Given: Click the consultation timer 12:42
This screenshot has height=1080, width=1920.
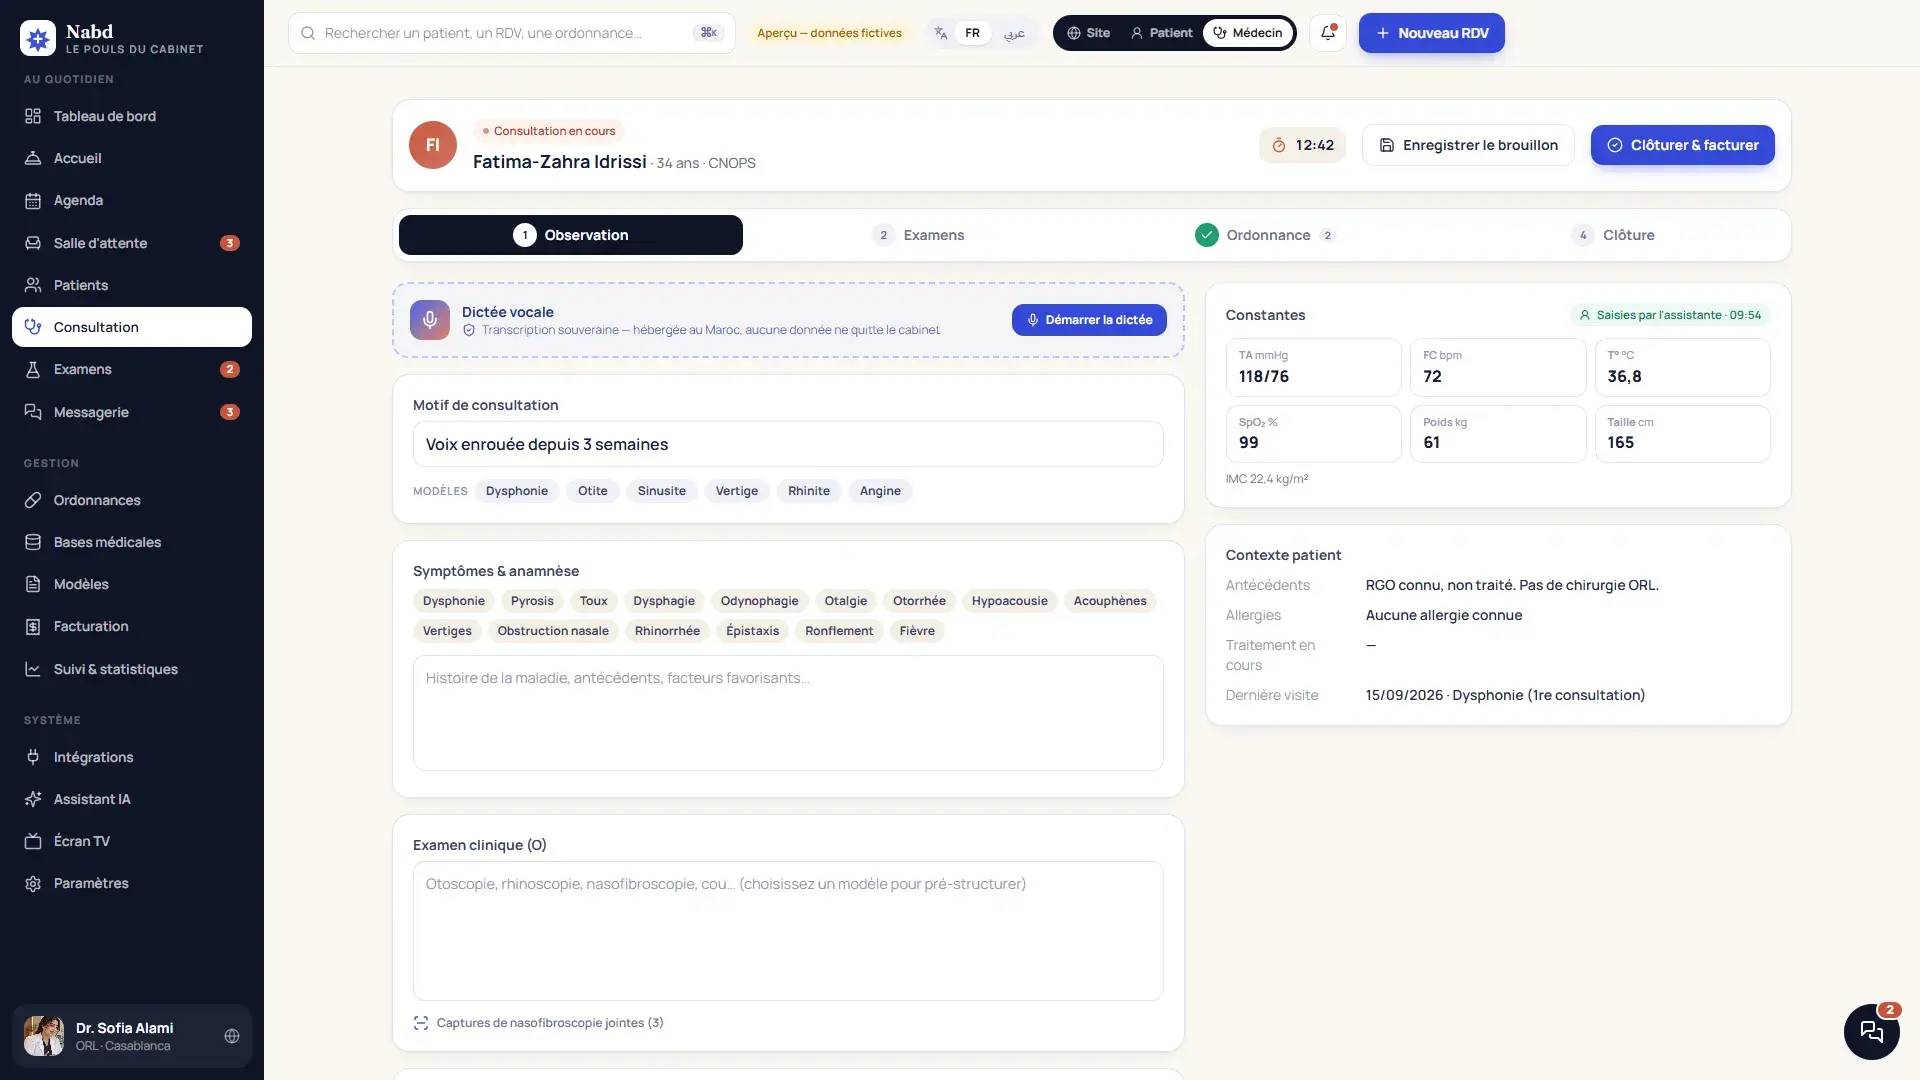Looking at the screenshot, I should pos(1302,145).
